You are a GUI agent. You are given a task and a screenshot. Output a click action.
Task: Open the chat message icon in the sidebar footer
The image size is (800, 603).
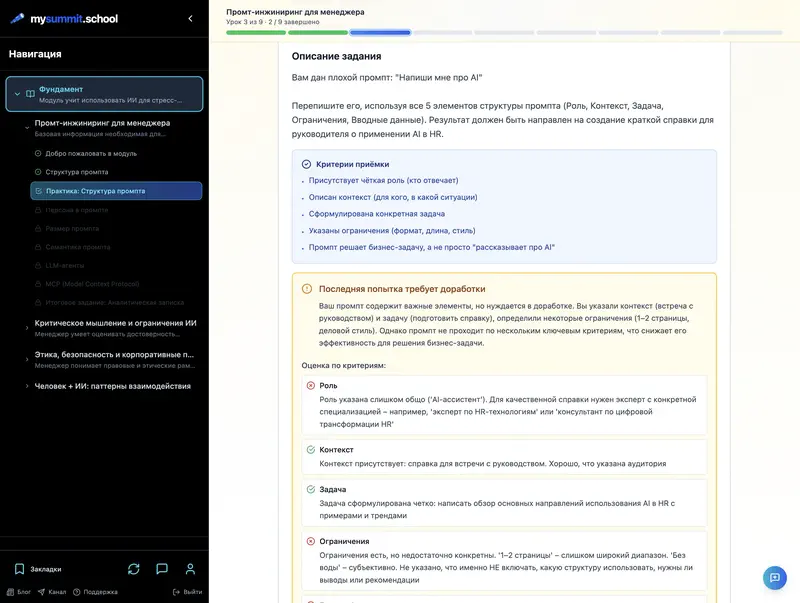pos(161,568)
